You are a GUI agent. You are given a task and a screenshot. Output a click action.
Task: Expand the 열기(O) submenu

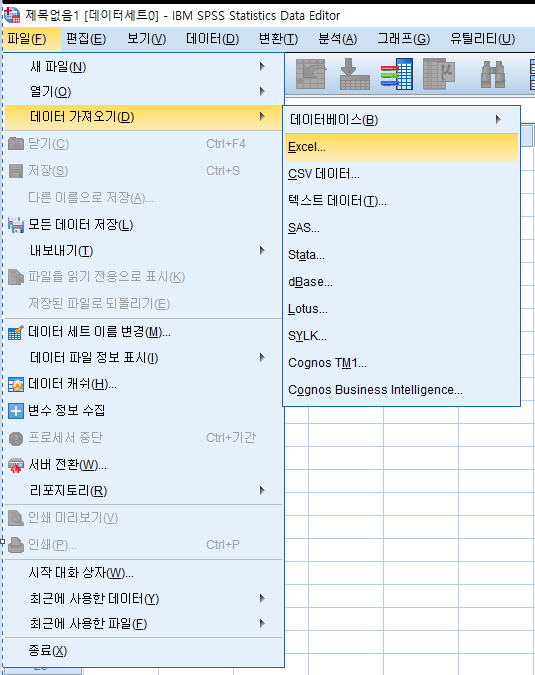pyautogui.click(x=144, y=92)
